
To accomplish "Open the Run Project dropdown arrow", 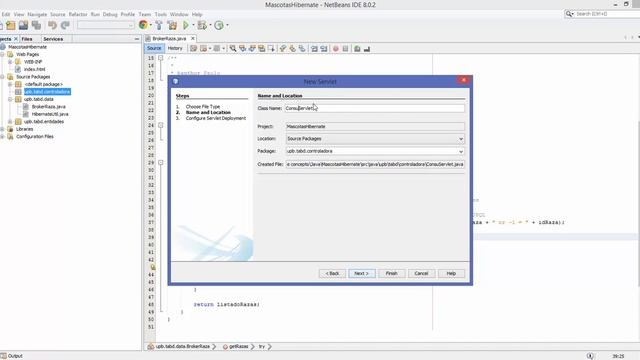I will point(193,25).
